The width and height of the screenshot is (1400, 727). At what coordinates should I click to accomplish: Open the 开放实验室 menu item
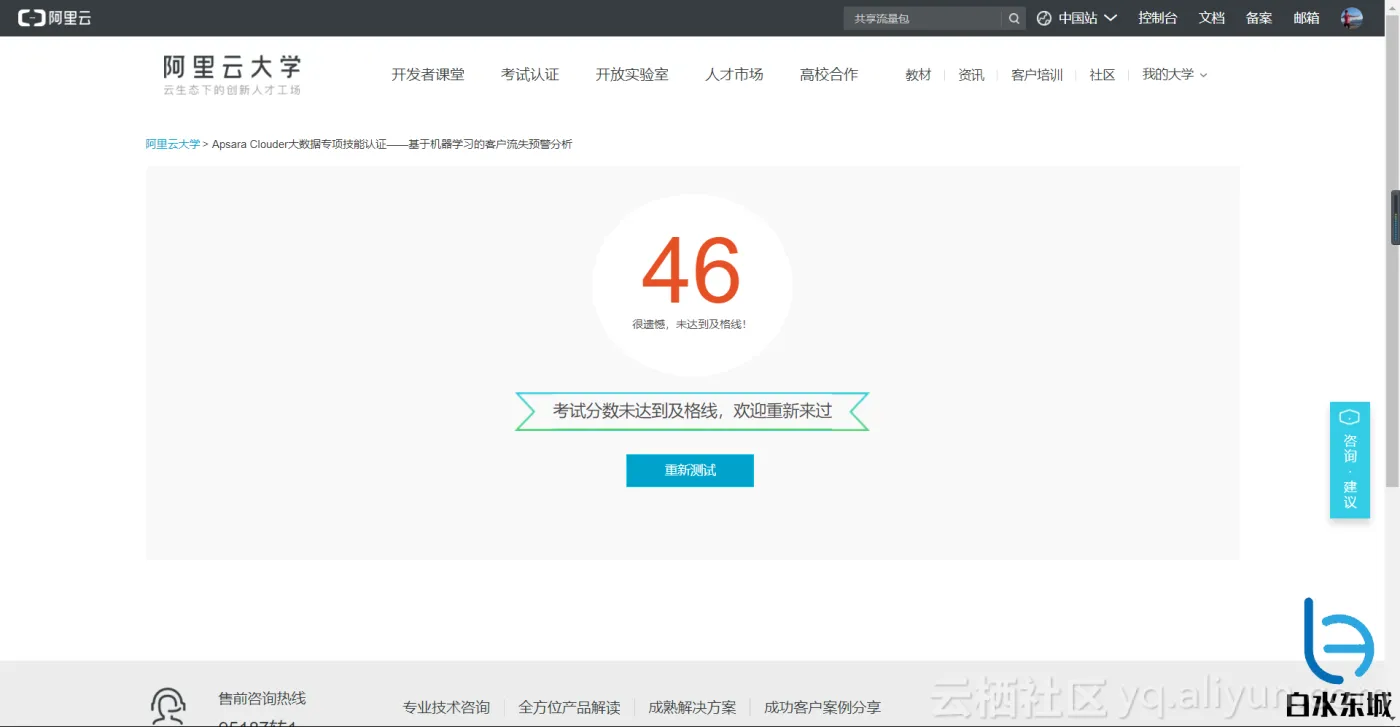(x=632, y=74)
